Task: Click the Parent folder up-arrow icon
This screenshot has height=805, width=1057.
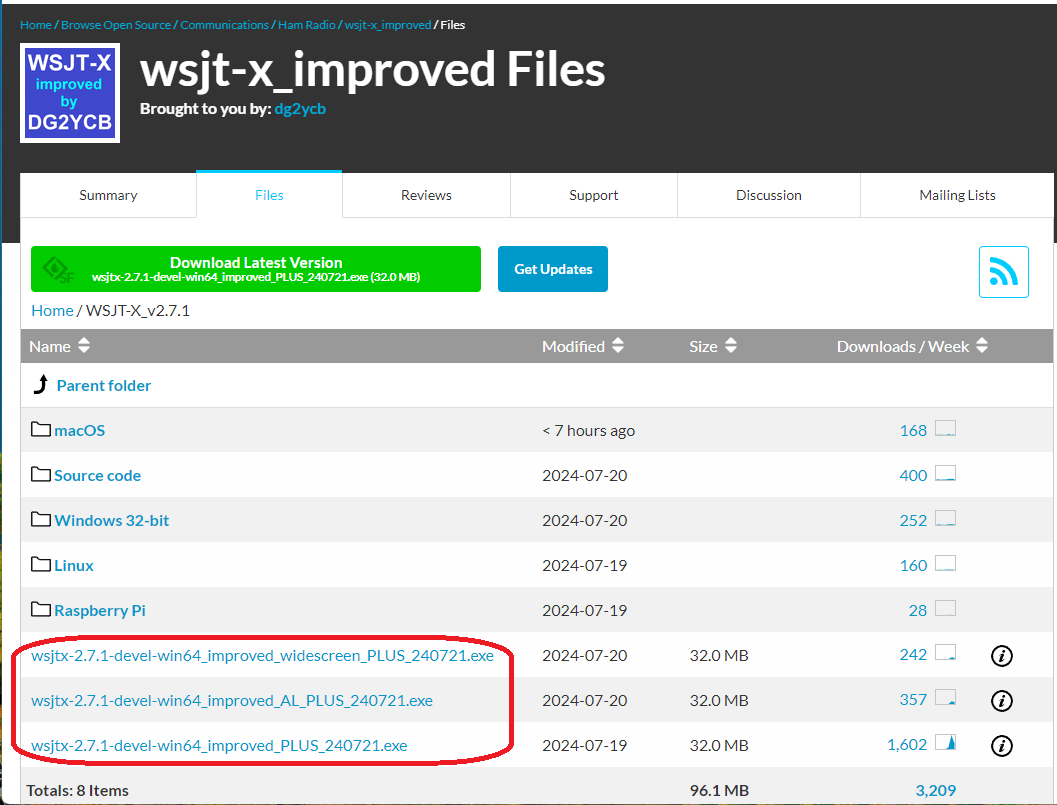Action: pos(41,384)
